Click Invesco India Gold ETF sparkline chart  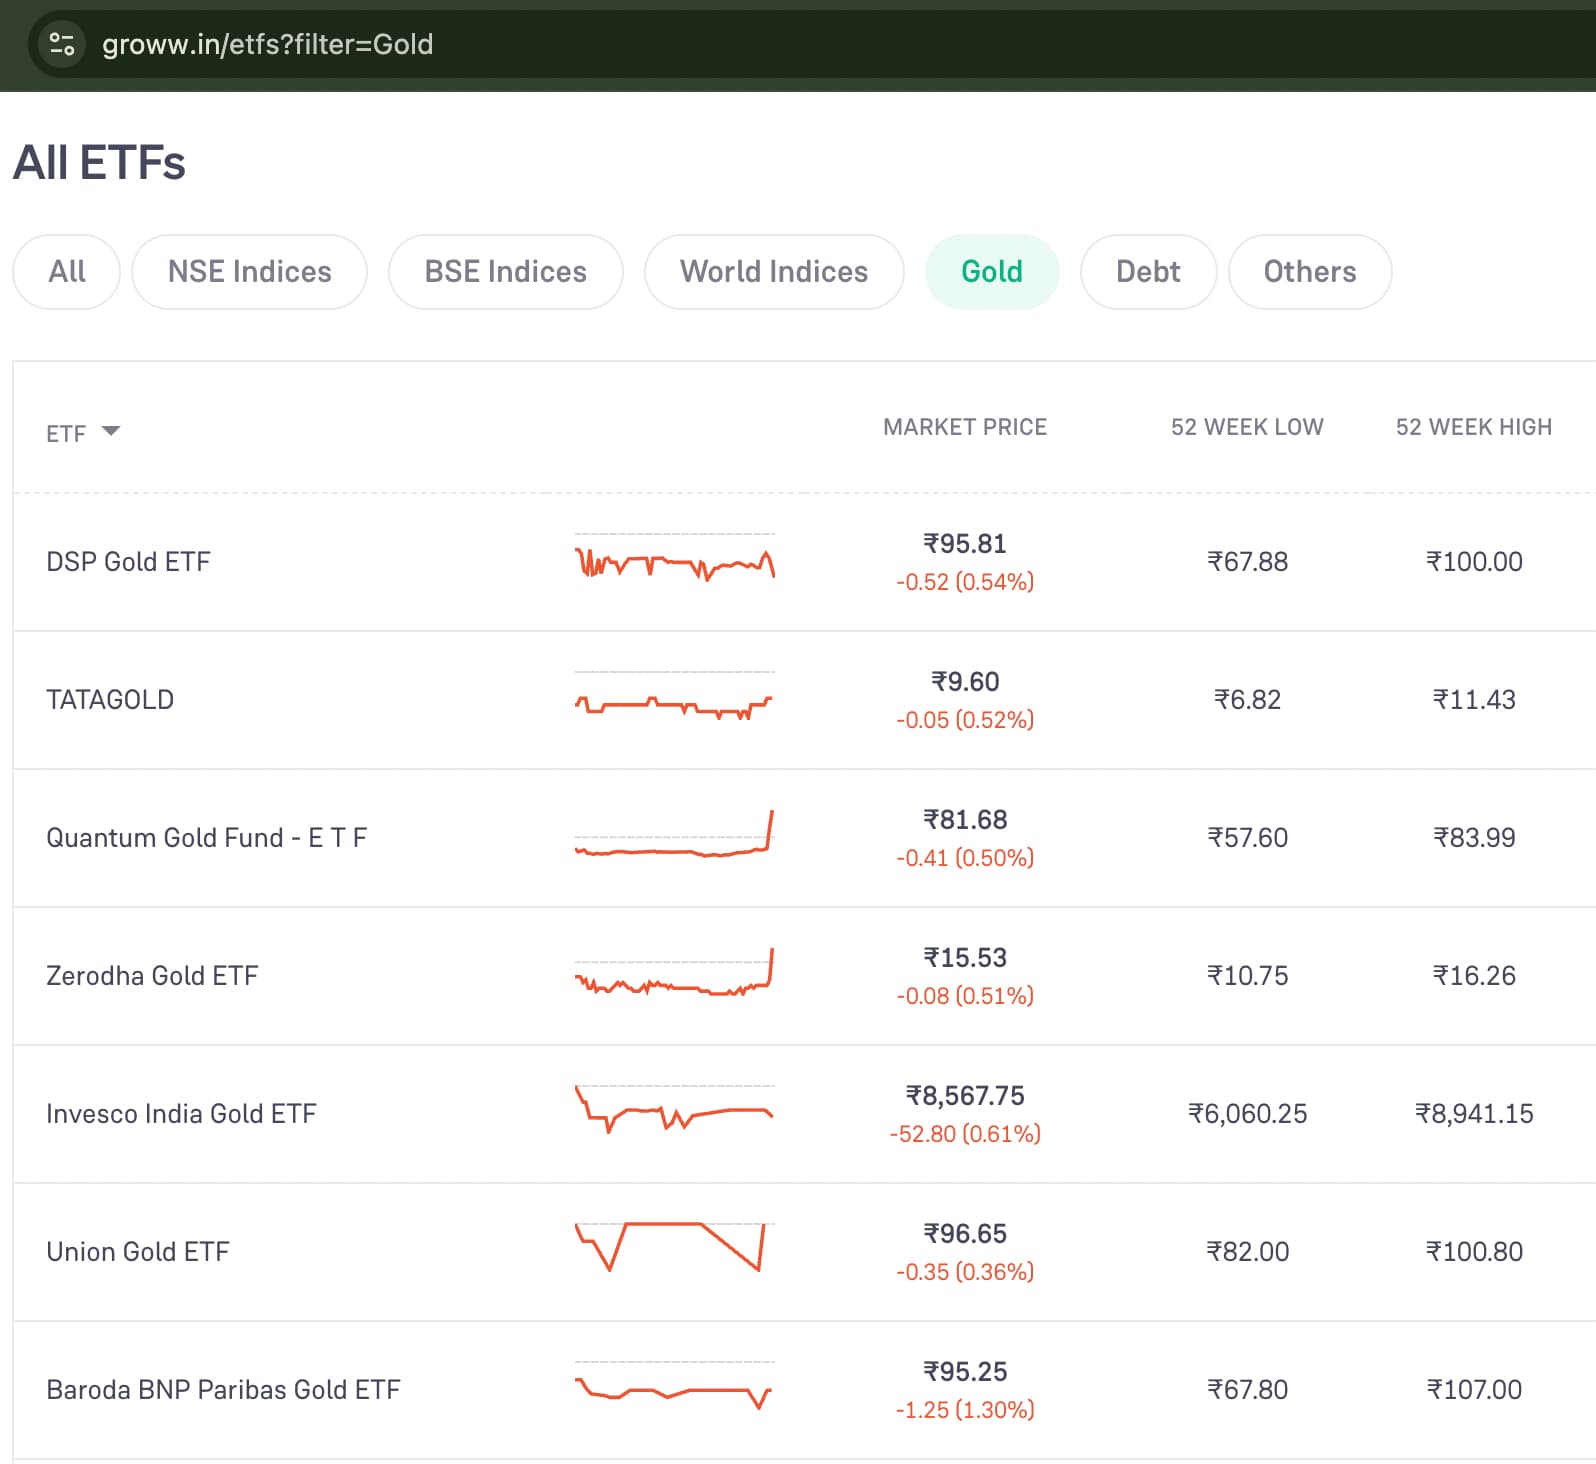coord(675,1110)
